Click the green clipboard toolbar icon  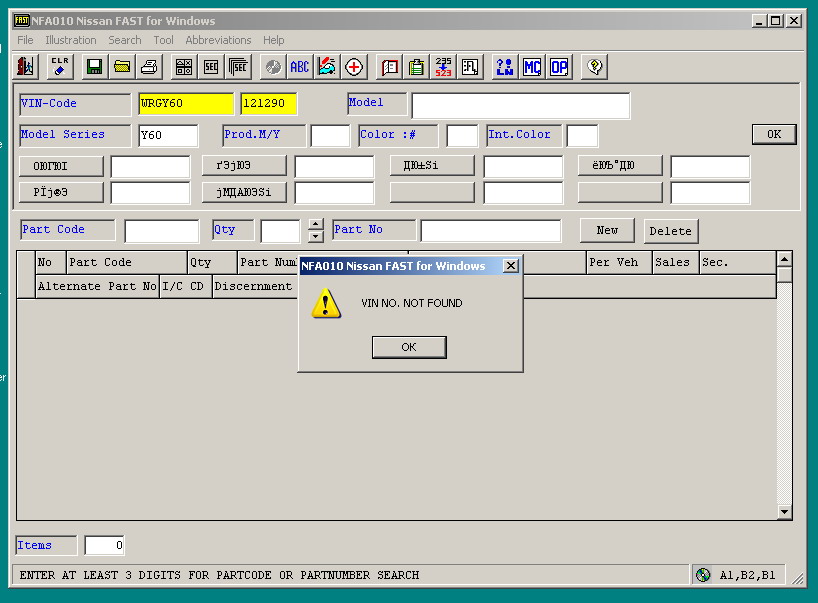point(416,67)
